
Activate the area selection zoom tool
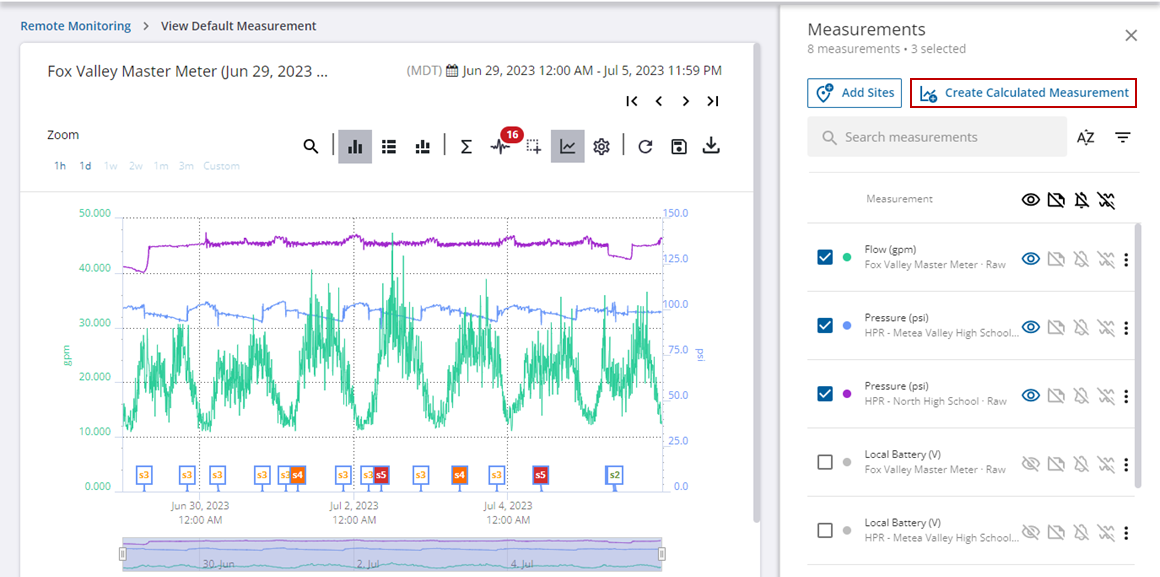click(x=535, y=147)
